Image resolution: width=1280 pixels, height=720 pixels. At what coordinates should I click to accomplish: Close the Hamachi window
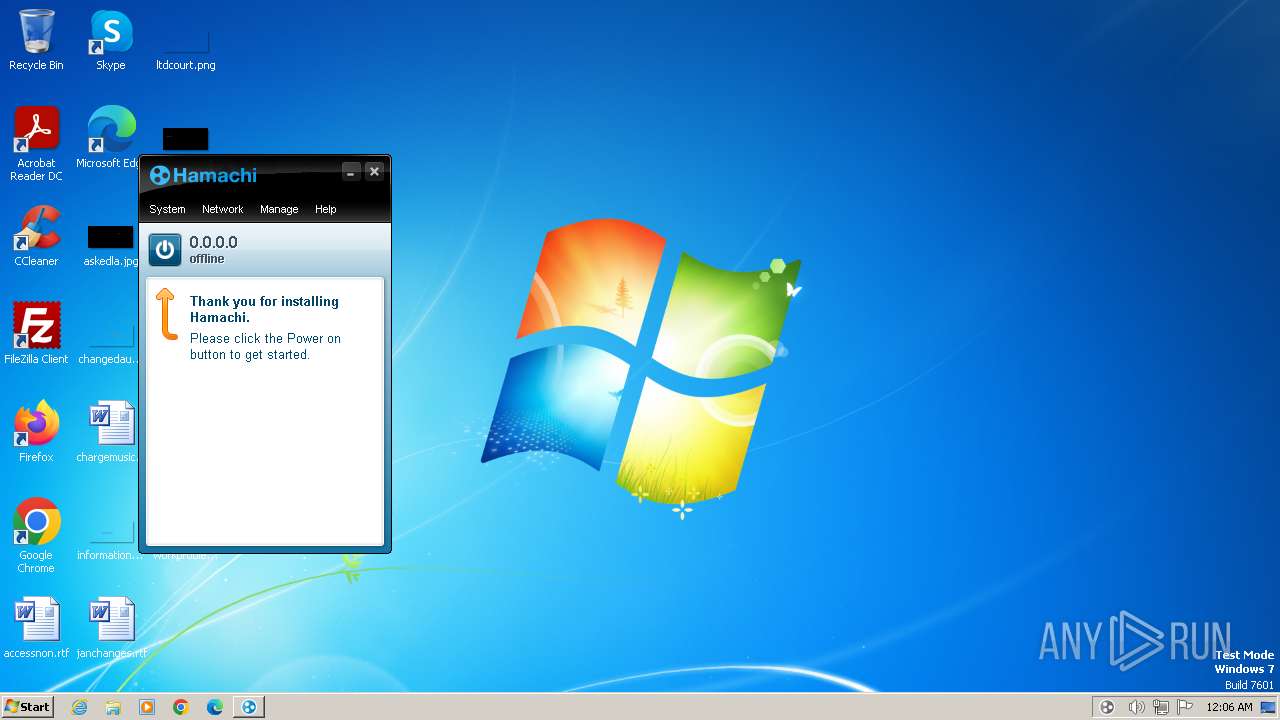[374, 172]
